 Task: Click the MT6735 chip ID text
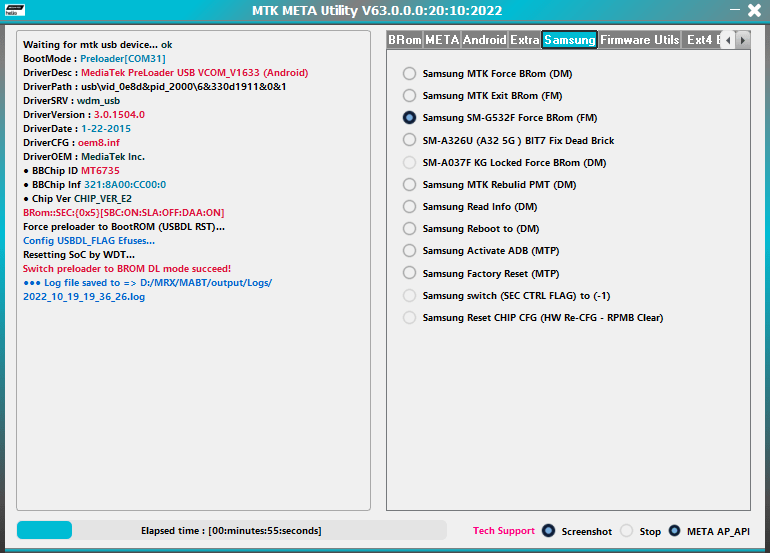tap(100, 170)
